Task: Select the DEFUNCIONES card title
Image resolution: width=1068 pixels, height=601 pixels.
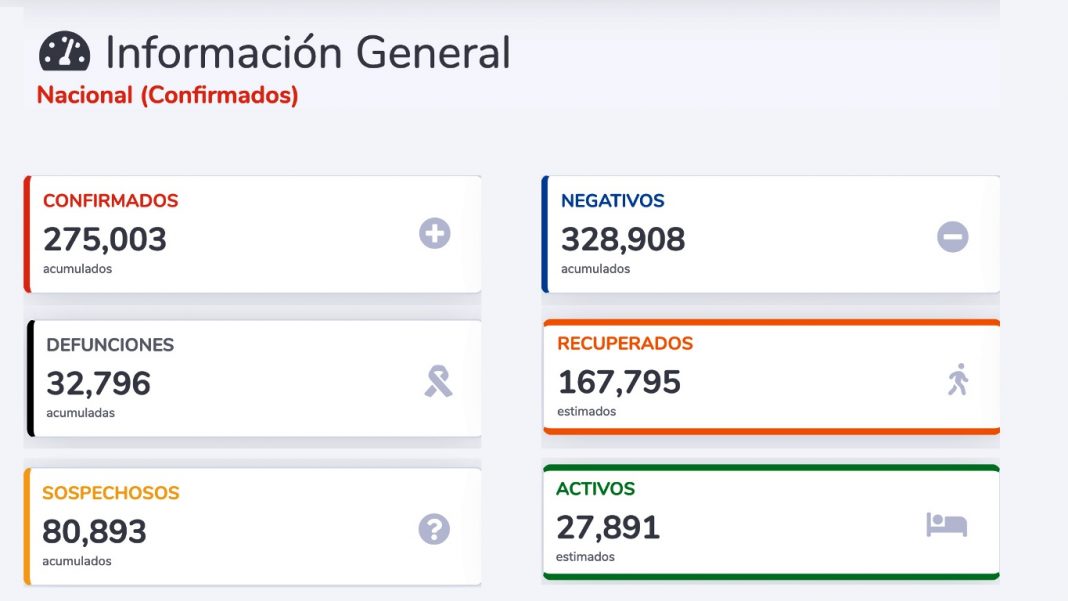Action: (x=110, y=345)
